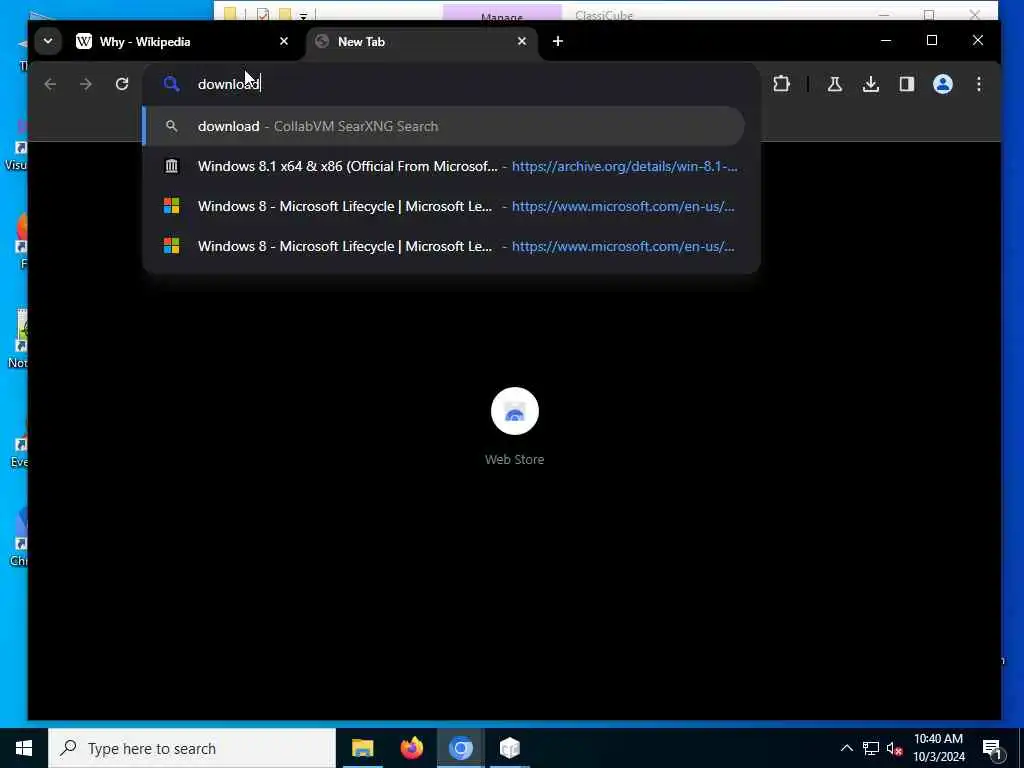Go back with the back arrow

pos(50,84)
